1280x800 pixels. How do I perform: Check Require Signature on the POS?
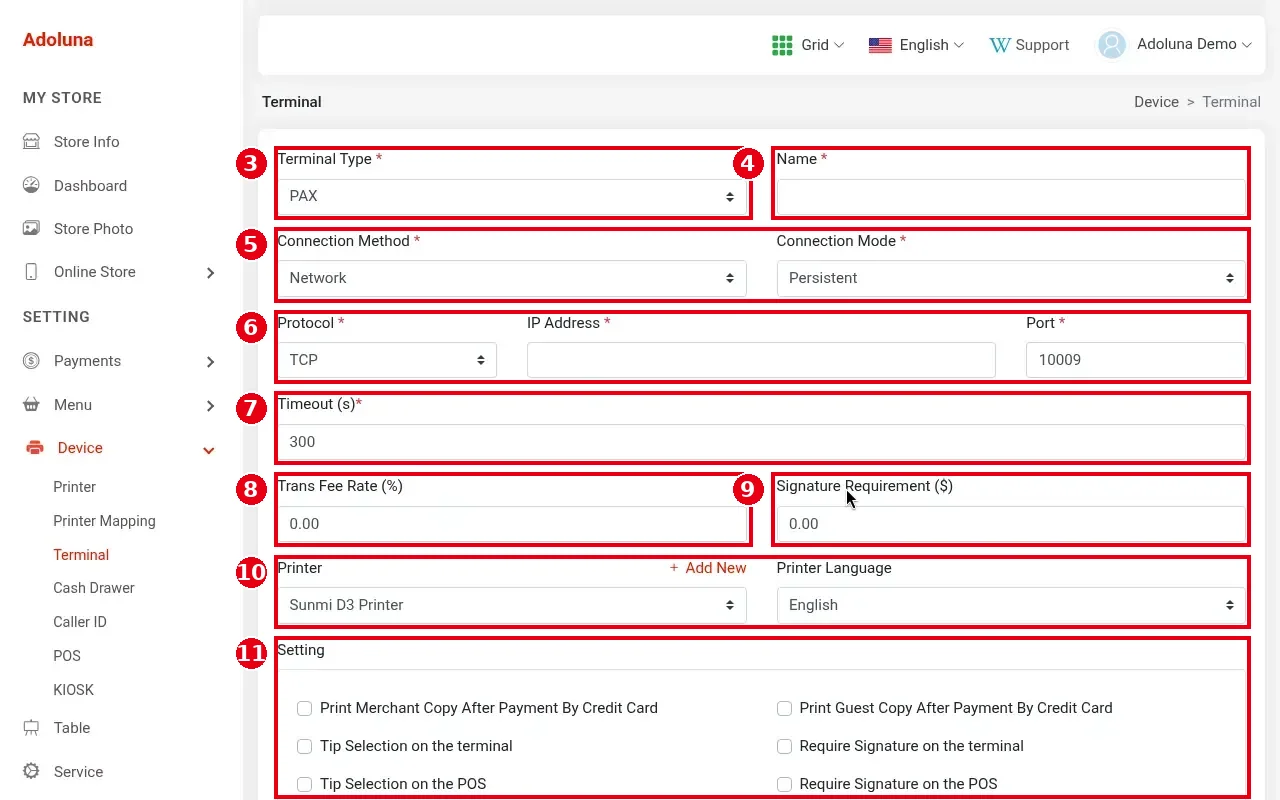tap(784, 784)
